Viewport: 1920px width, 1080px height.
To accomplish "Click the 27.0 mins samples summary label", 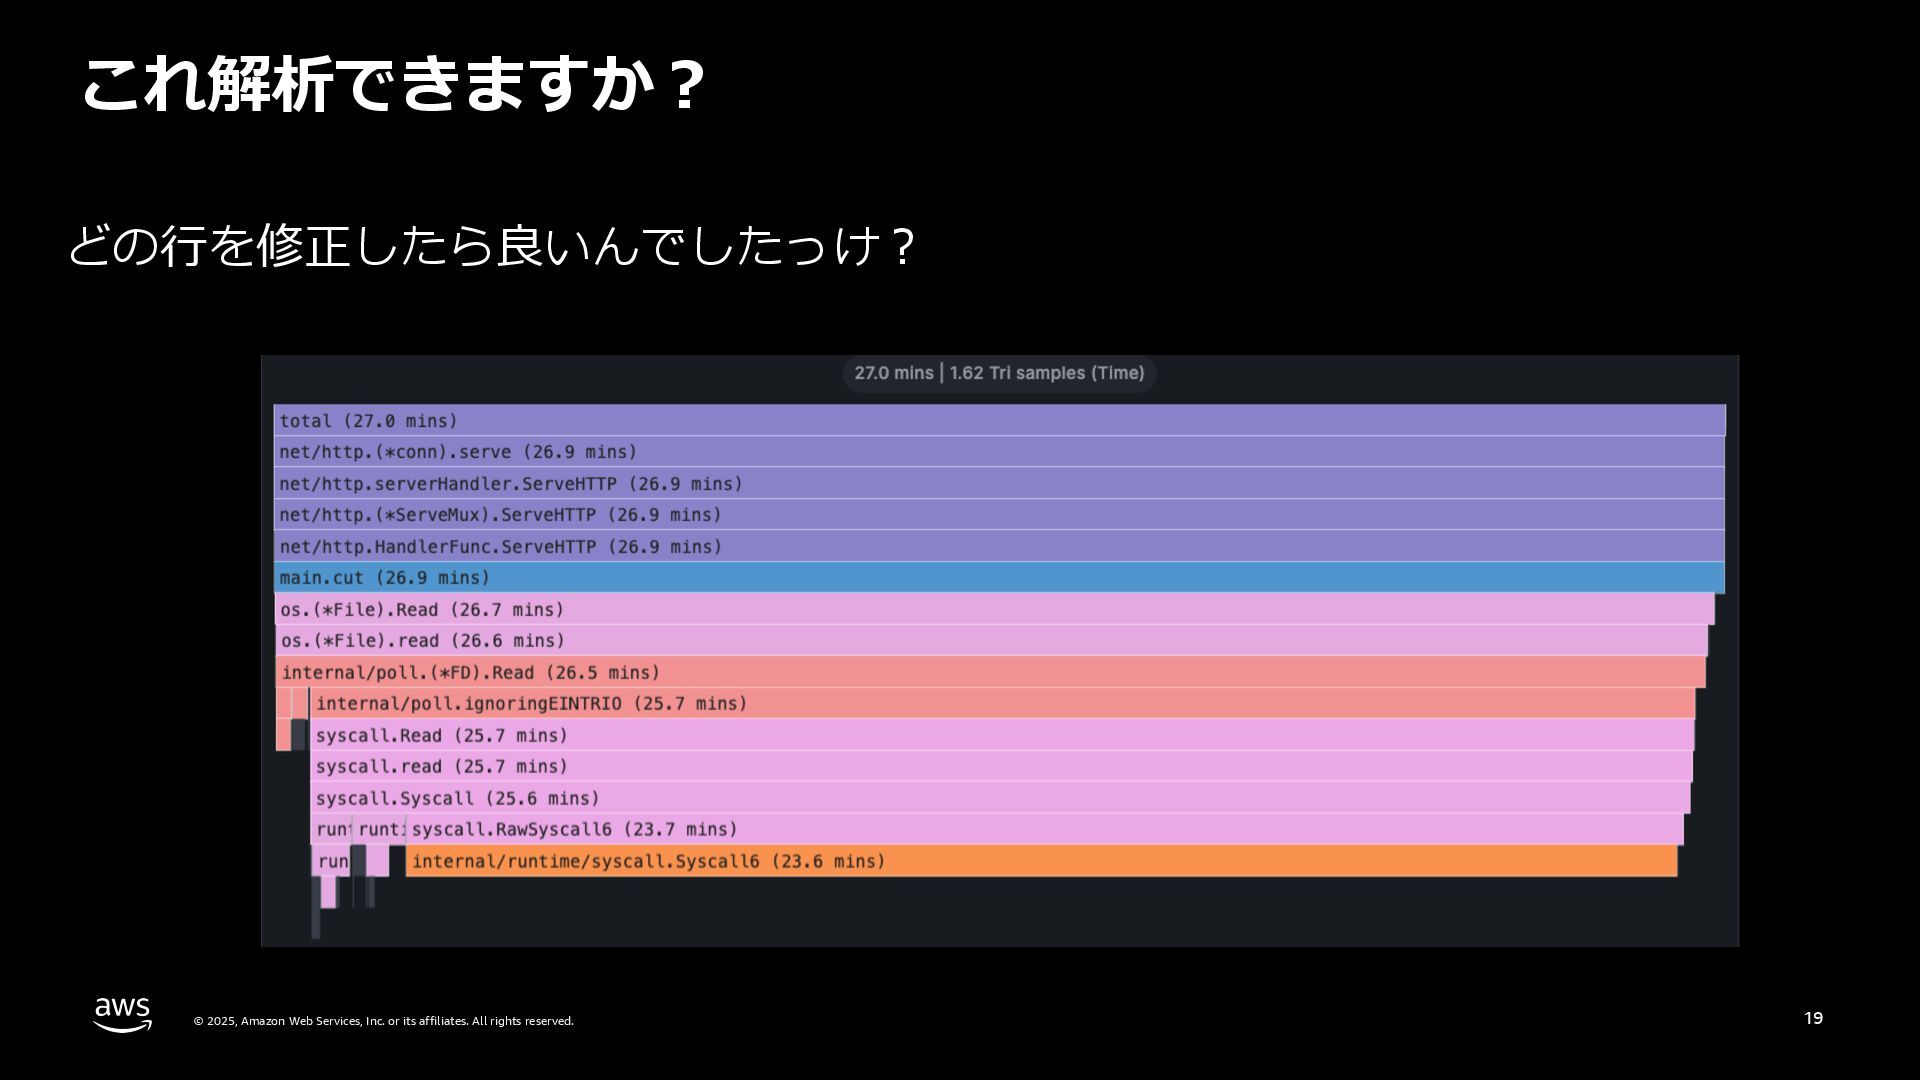I will click(x=999, y=373).
